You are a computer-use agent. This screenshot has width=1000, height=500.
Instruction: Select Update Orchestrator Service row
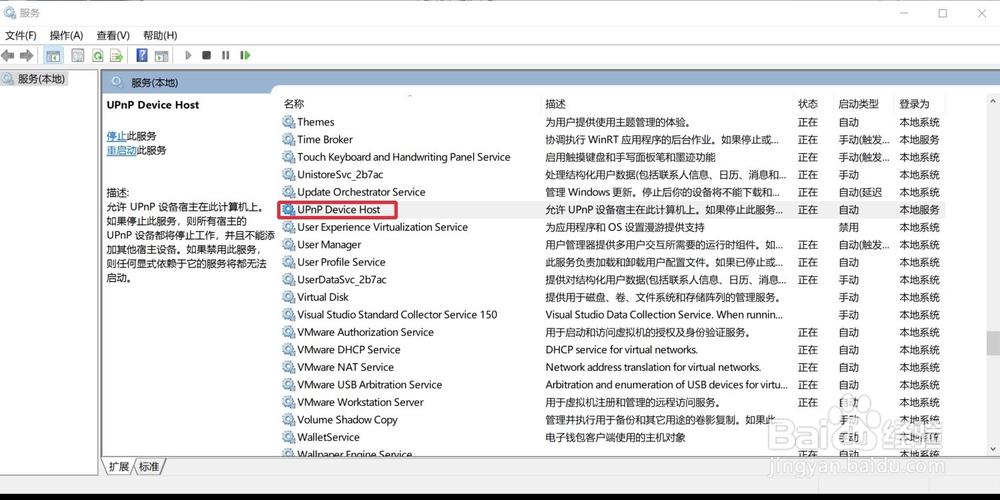[x=361, y=192]
